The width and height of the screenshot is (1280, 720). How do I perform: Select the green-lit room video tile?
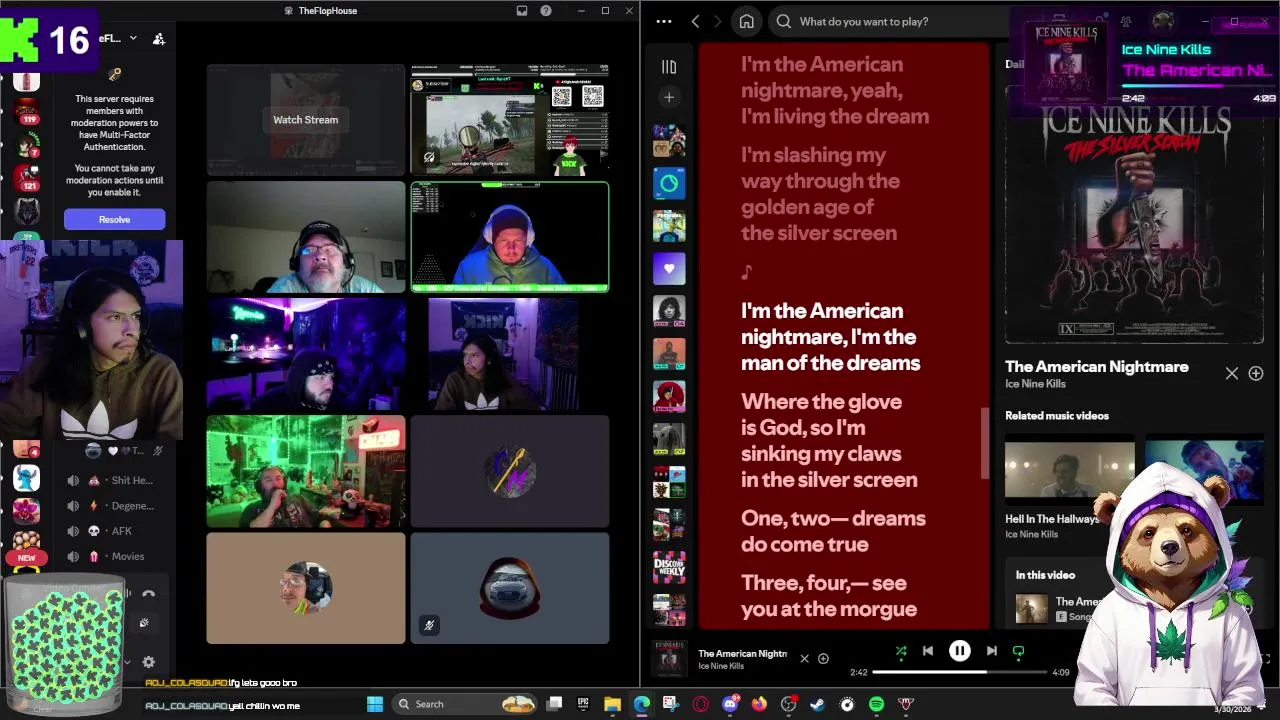(x=305, y=471)
